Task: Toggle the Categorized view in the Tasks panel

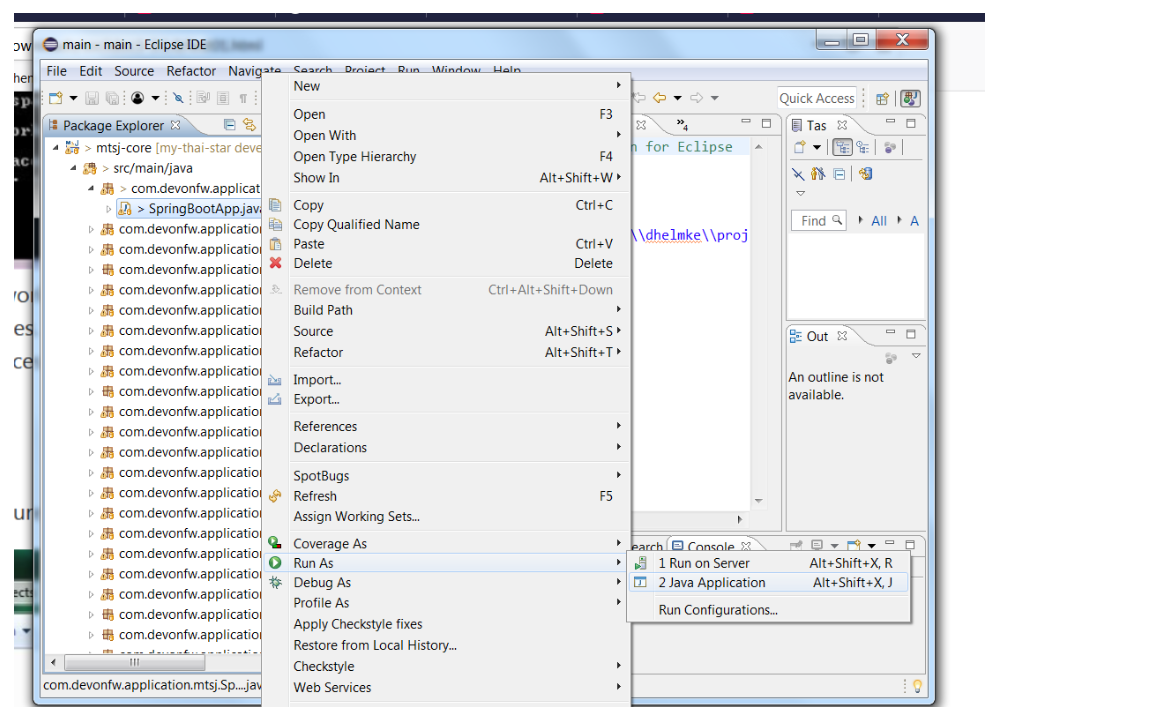Action: 843,146
